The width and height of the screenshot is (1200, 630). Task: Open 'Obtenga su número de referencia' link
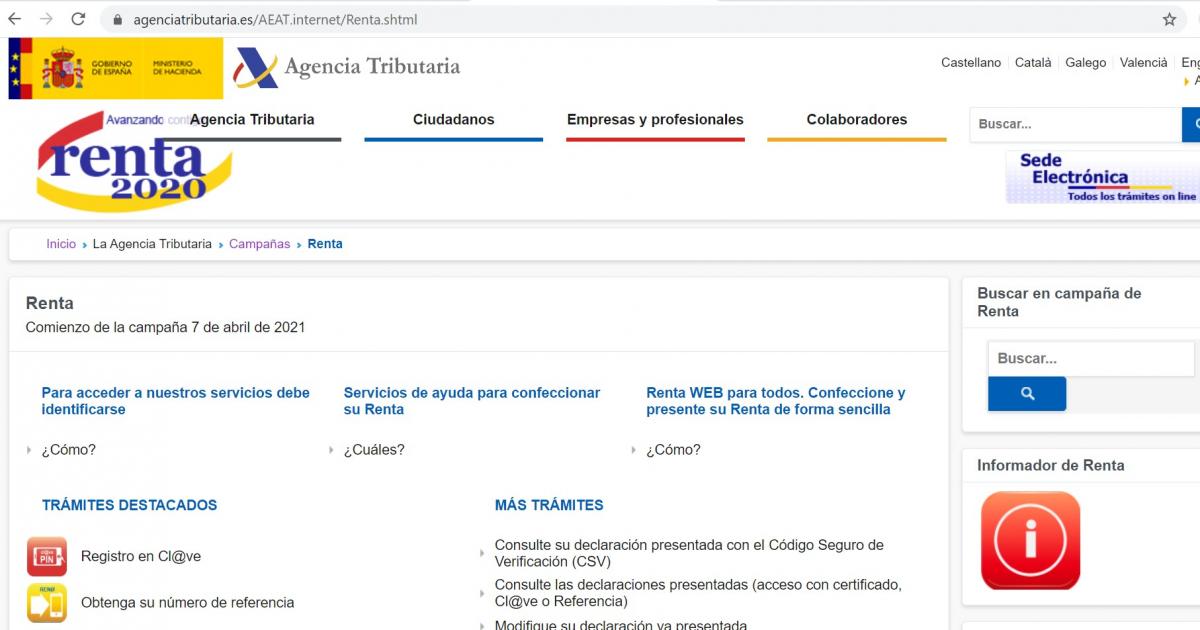pos(188,603)
